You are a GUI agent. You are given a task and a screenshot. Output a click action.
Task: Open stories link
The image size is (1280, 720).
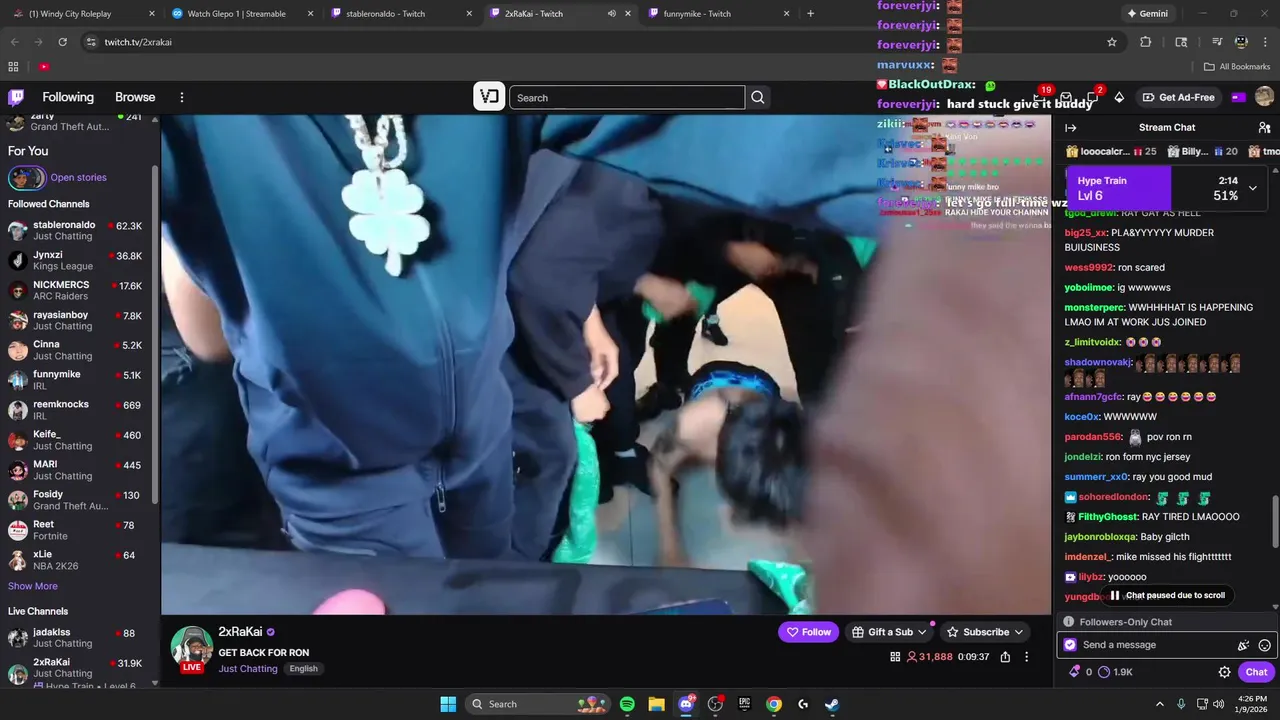point(78,177)
